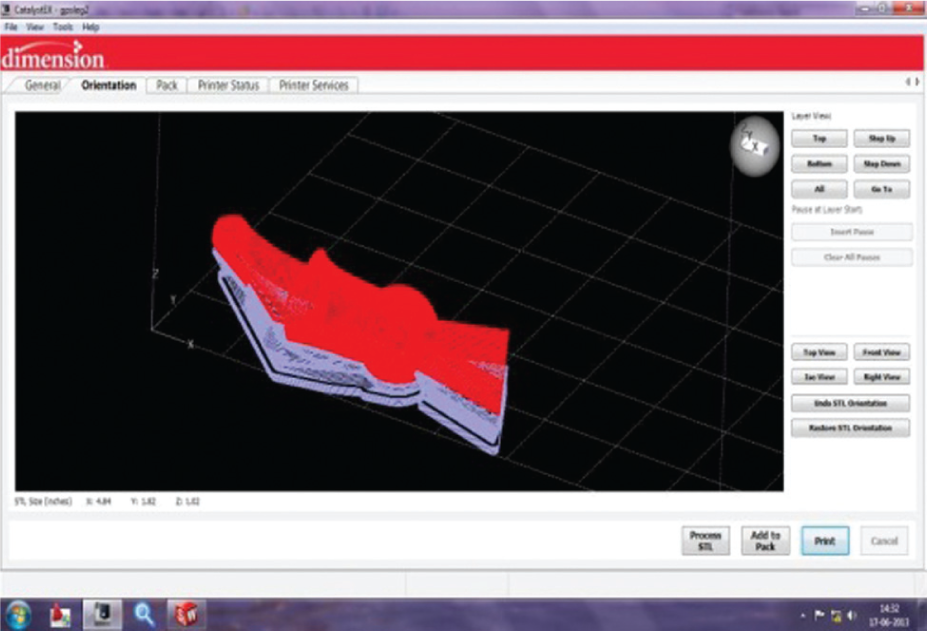Open the magnifier search taskbar icon
Viewport: 927px width, 631px height.
(x=144, y=614)
